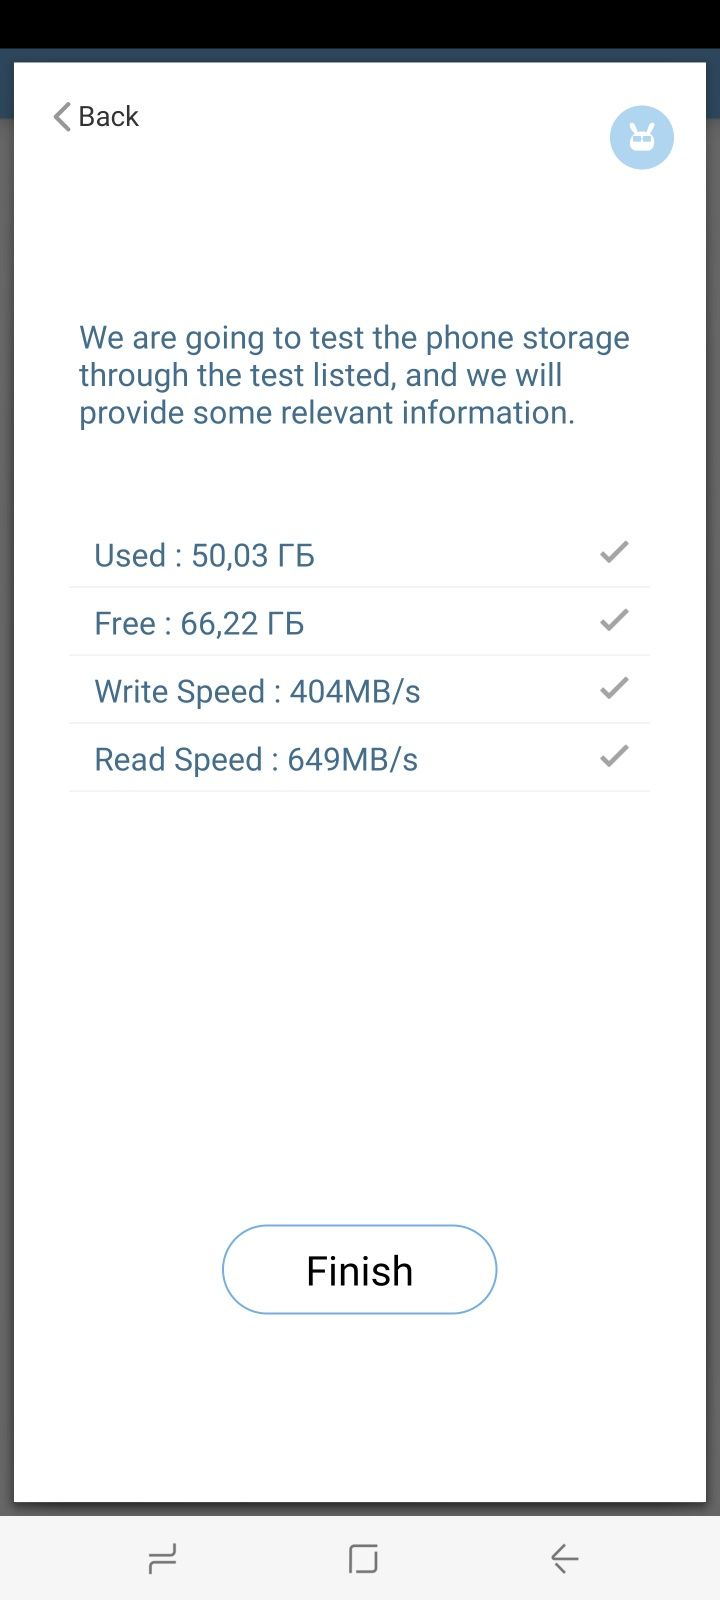Screen dimensions: 720x1600
Task: Tap the checkmark next to Write Speed
Action: [614, 688]
